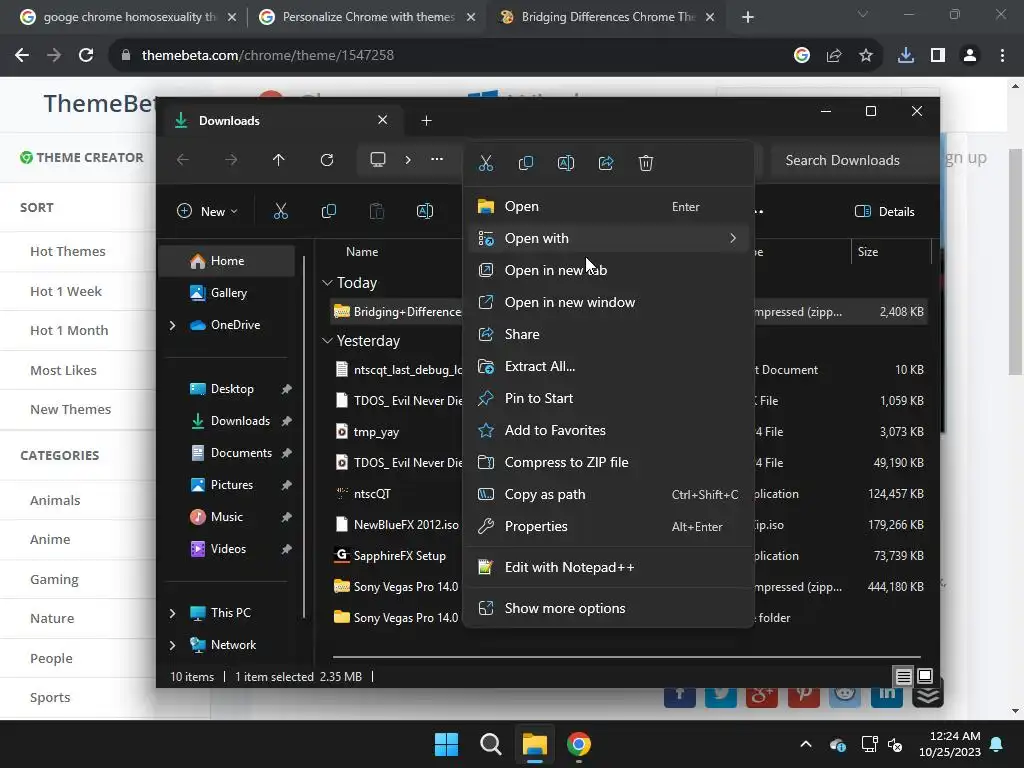Viewport: 1024px width, 768px height.
Task: Collapse the Yesterday file group
Action: [x=327, y=341]
